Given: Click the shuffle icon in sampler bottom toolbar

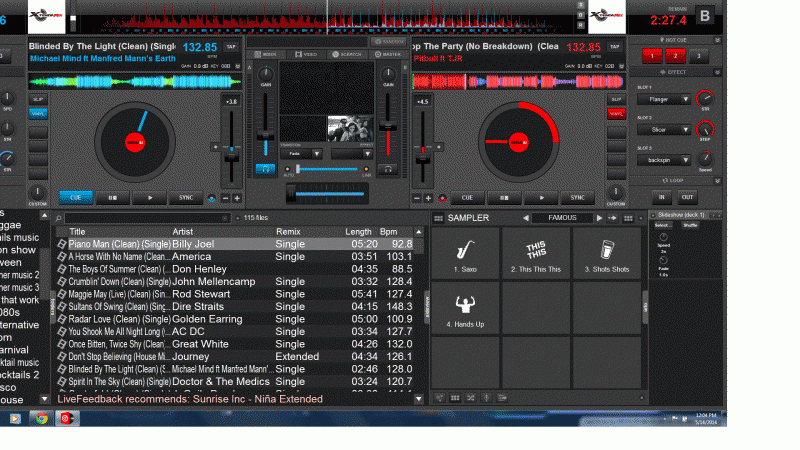Looking at the screenshot, I should point(470,398).
